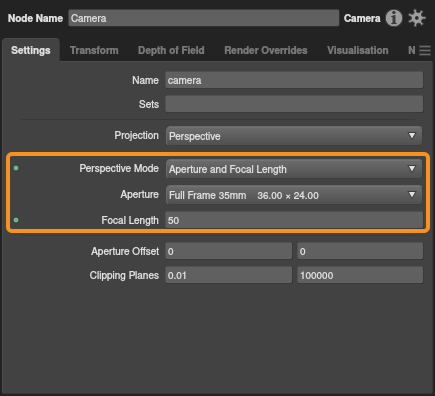Image resolution: width=435 pixels, height=396 pixels.
Task: Open the node info icon
Action: click(394, 18)
